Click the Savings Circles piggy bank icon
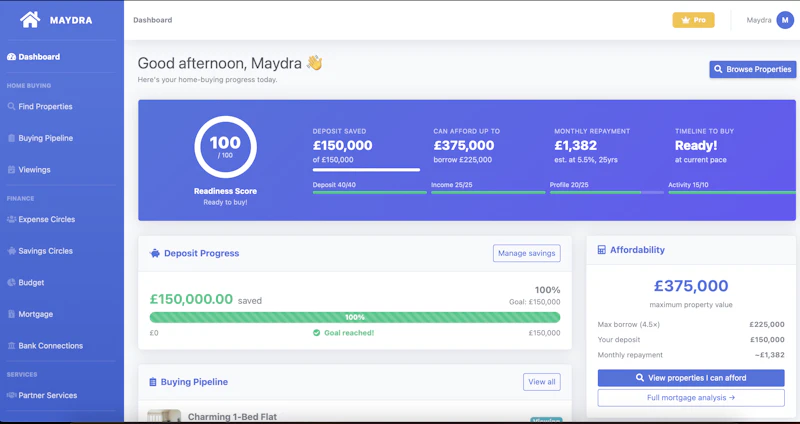Image resolution: width=800 pixels, height=424 pixels. [x=11, y=251]
